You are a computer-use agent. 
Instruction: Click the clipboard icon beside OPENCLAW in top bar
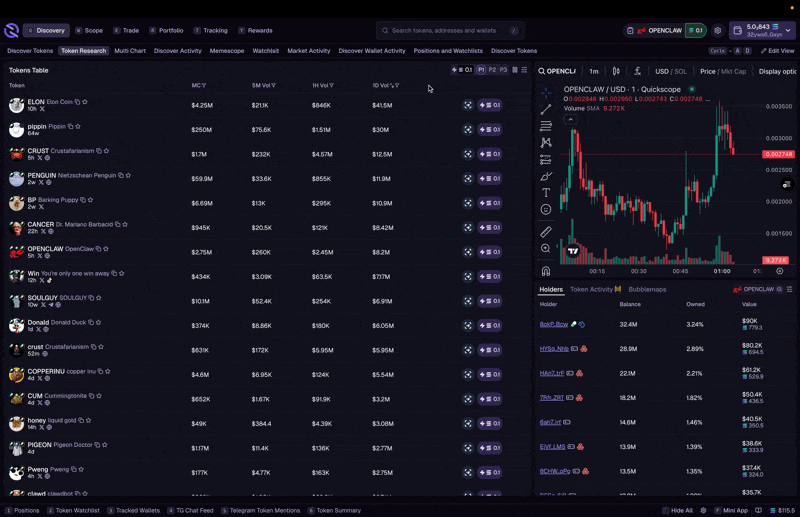point(630,31)
